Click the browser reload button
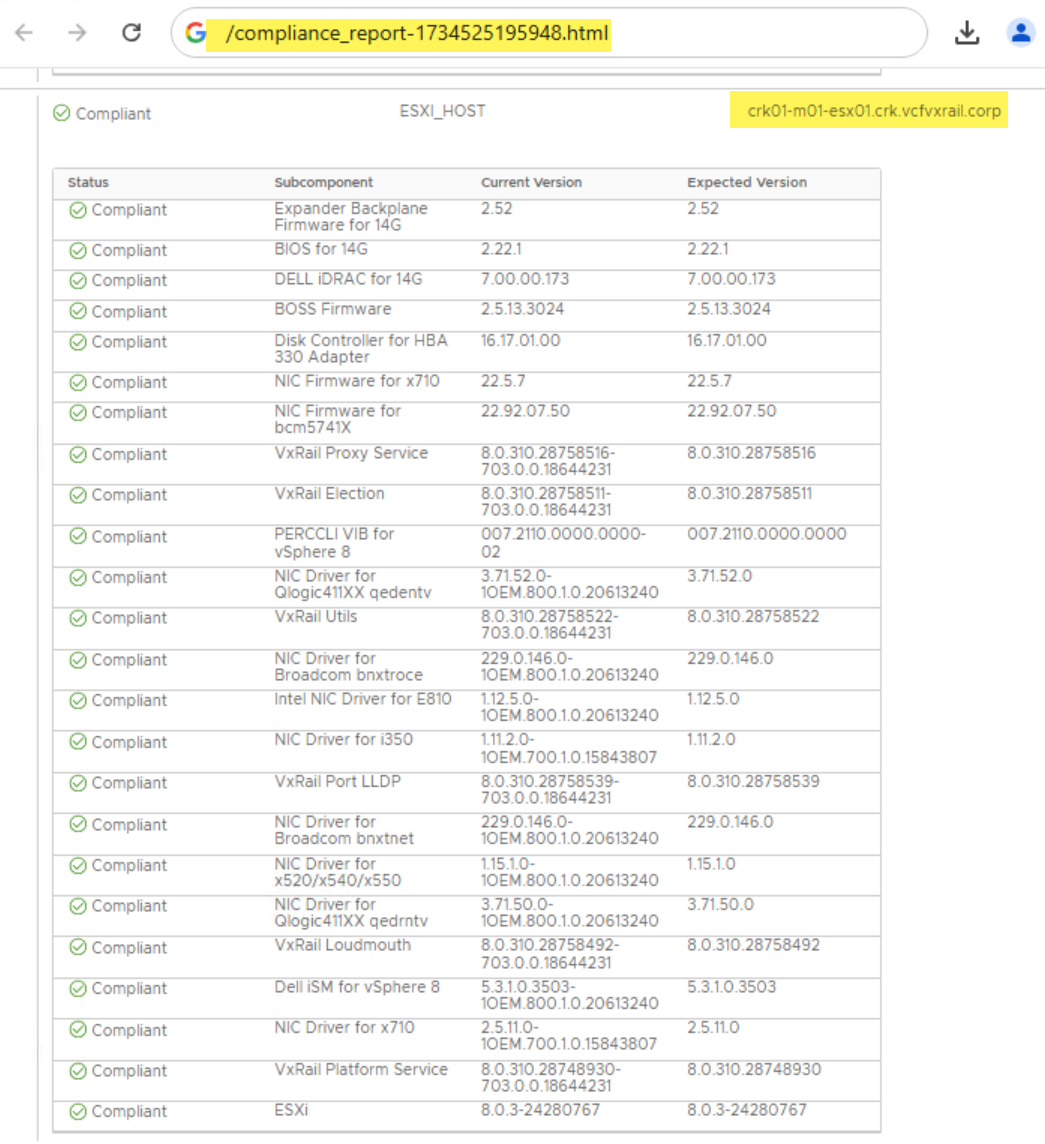Image resolution: width=1045 pixels, height=1144 pixels. tap(131, 33)
